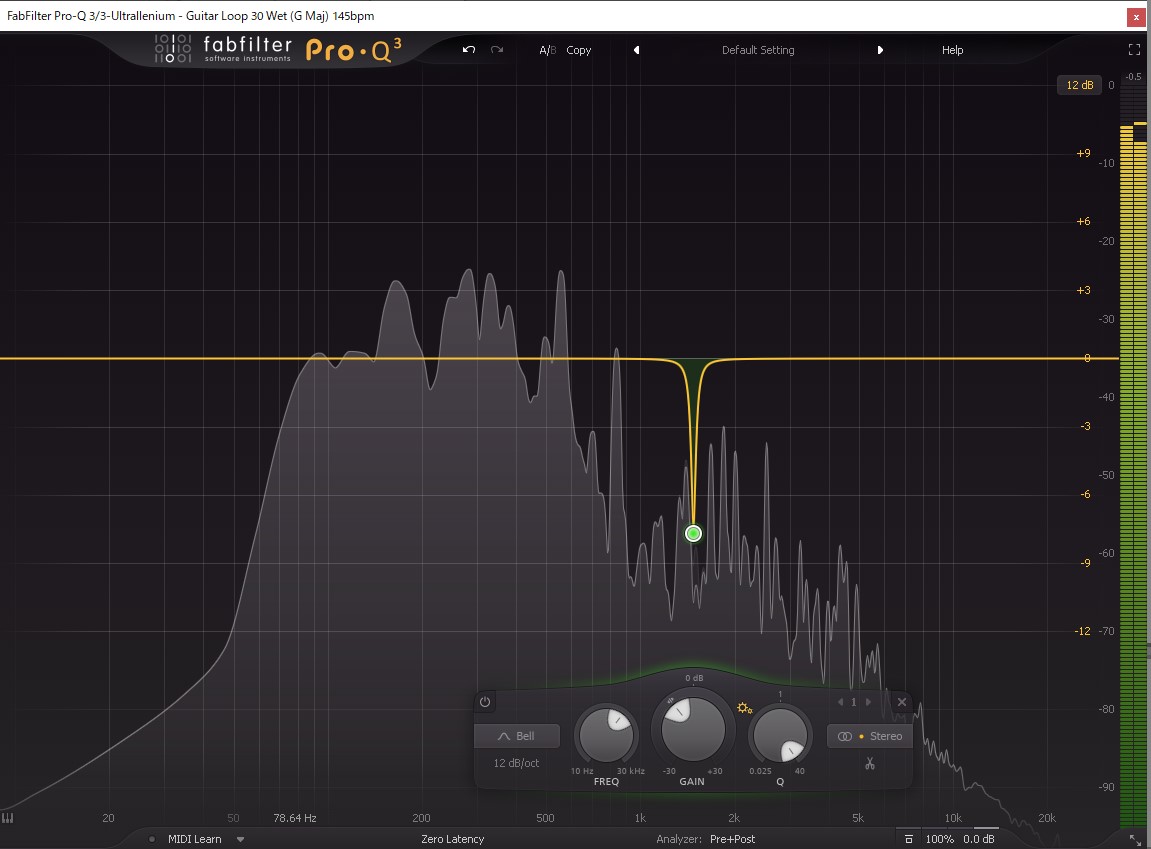Toggle the band power button
1151x849 pixels.
point(484,702)
